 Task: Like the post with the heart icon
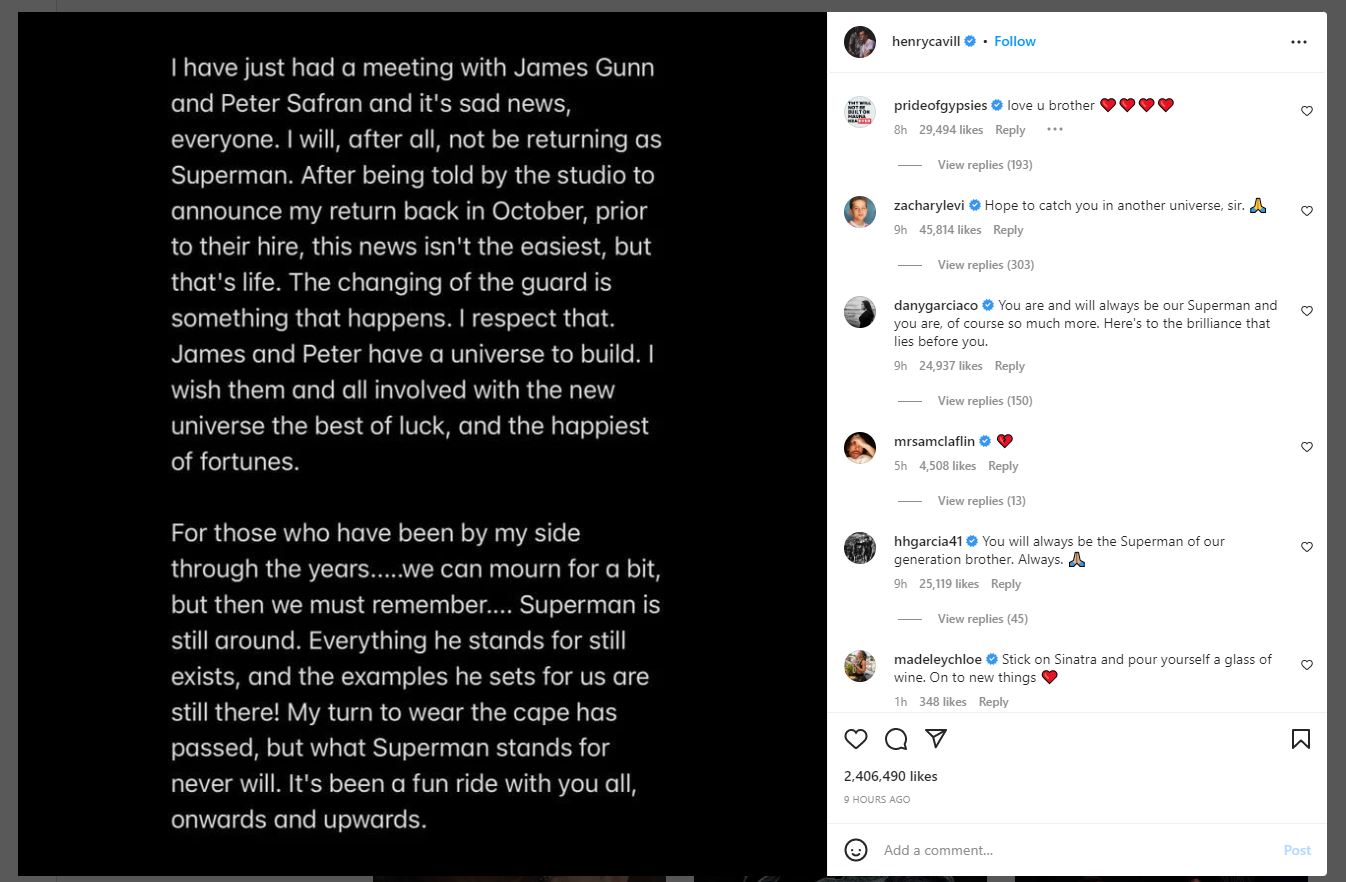tap(856, 739)
